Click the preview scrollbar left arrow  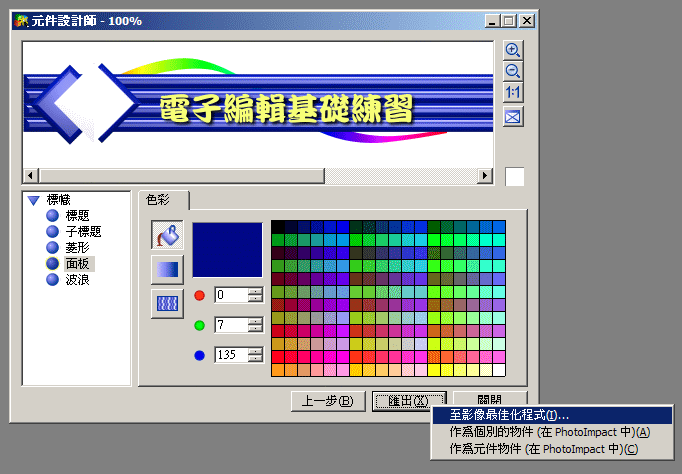click(30, 176)
